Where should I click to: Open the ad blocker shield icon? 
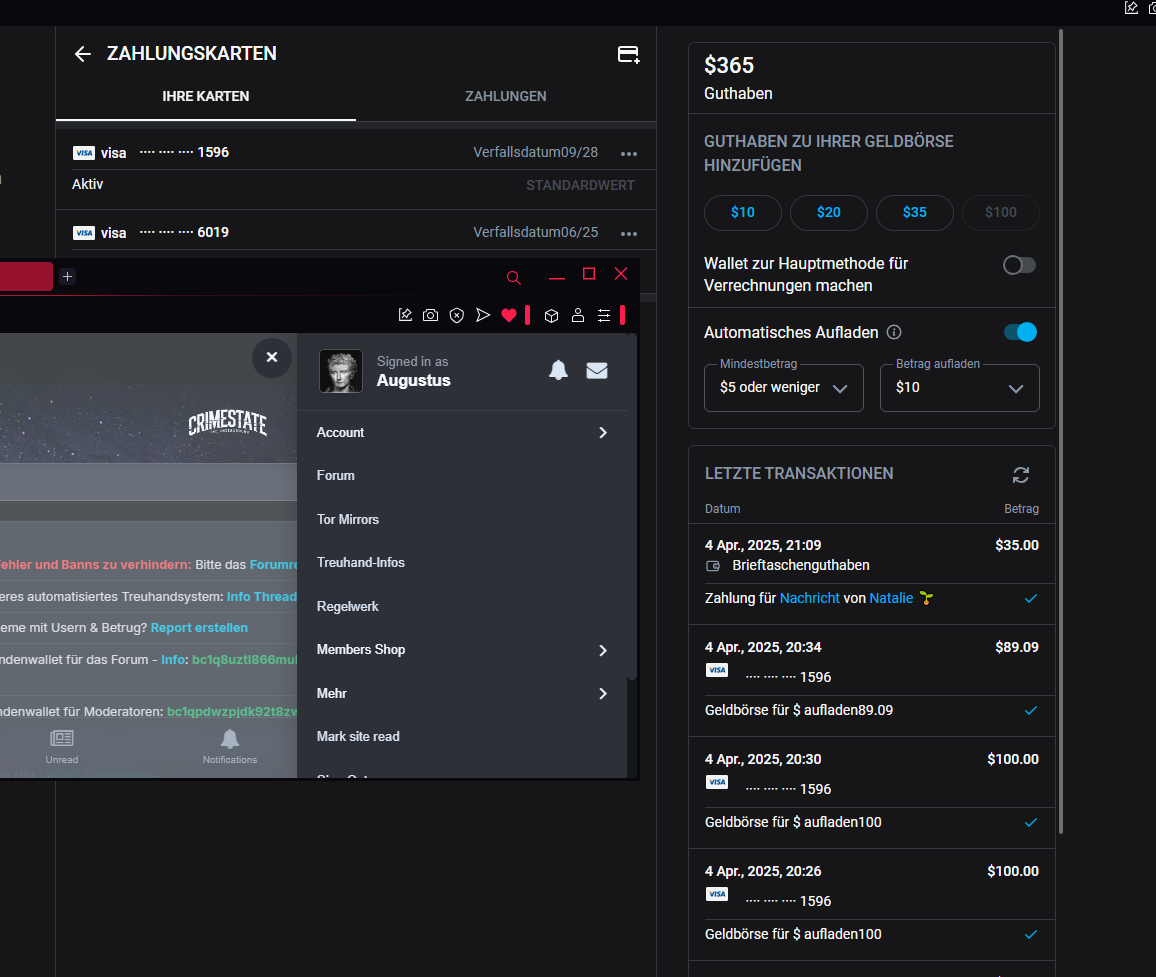point(457,316)
